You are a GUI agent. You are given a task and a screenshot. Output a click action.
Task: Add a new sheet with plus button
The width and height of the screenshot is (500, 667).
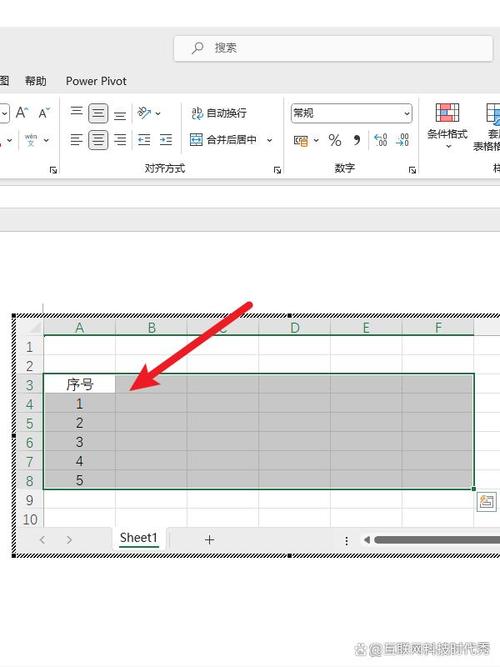coord(209,540)
